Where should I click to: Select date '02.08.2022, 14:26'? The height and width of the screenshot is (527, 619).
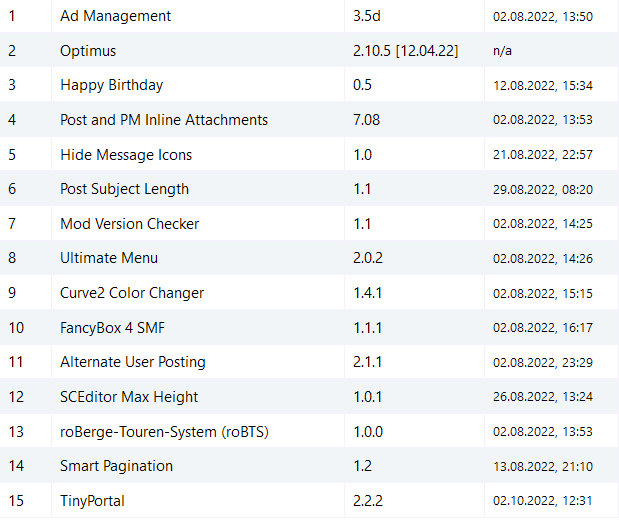click(x=543, y=259)
